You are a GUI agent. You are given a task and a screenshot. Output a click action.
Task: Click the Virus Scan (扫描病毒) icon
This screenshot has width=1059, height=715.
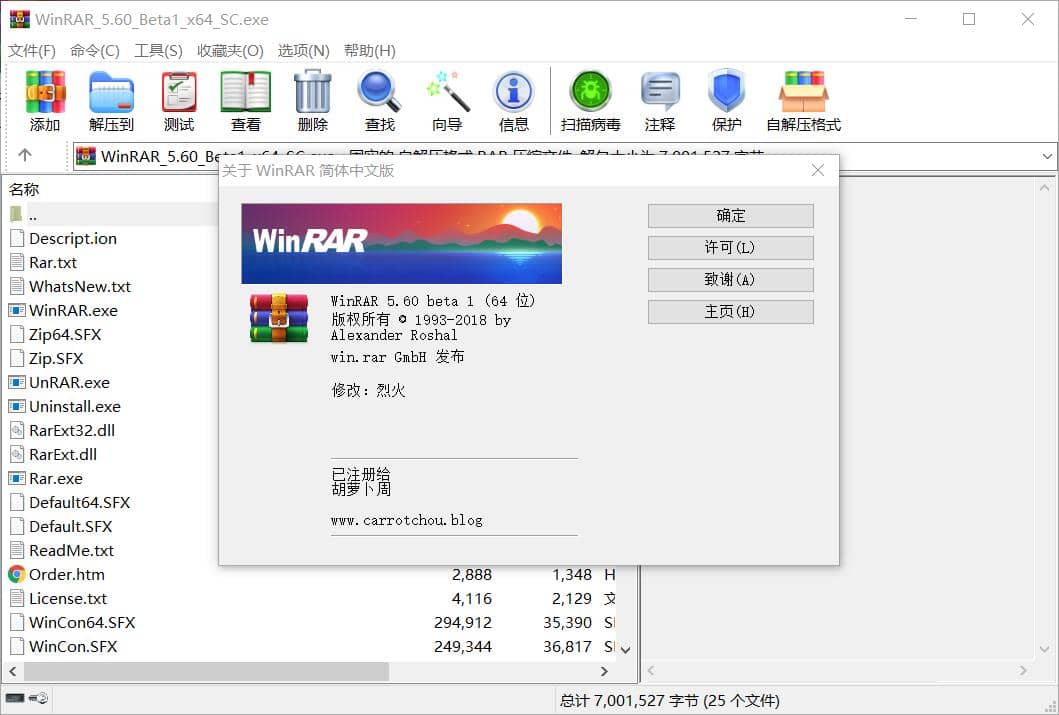click(x=591, y=93)
